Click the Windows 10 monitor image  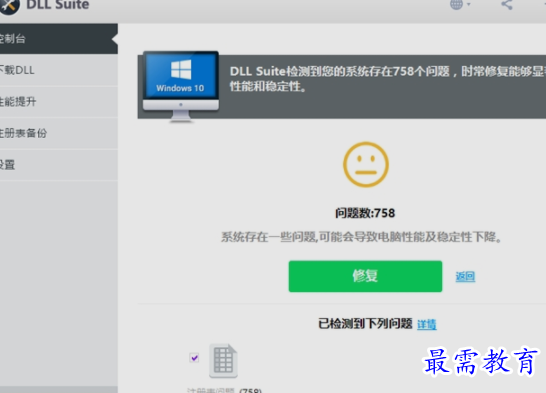click(181, 87)
